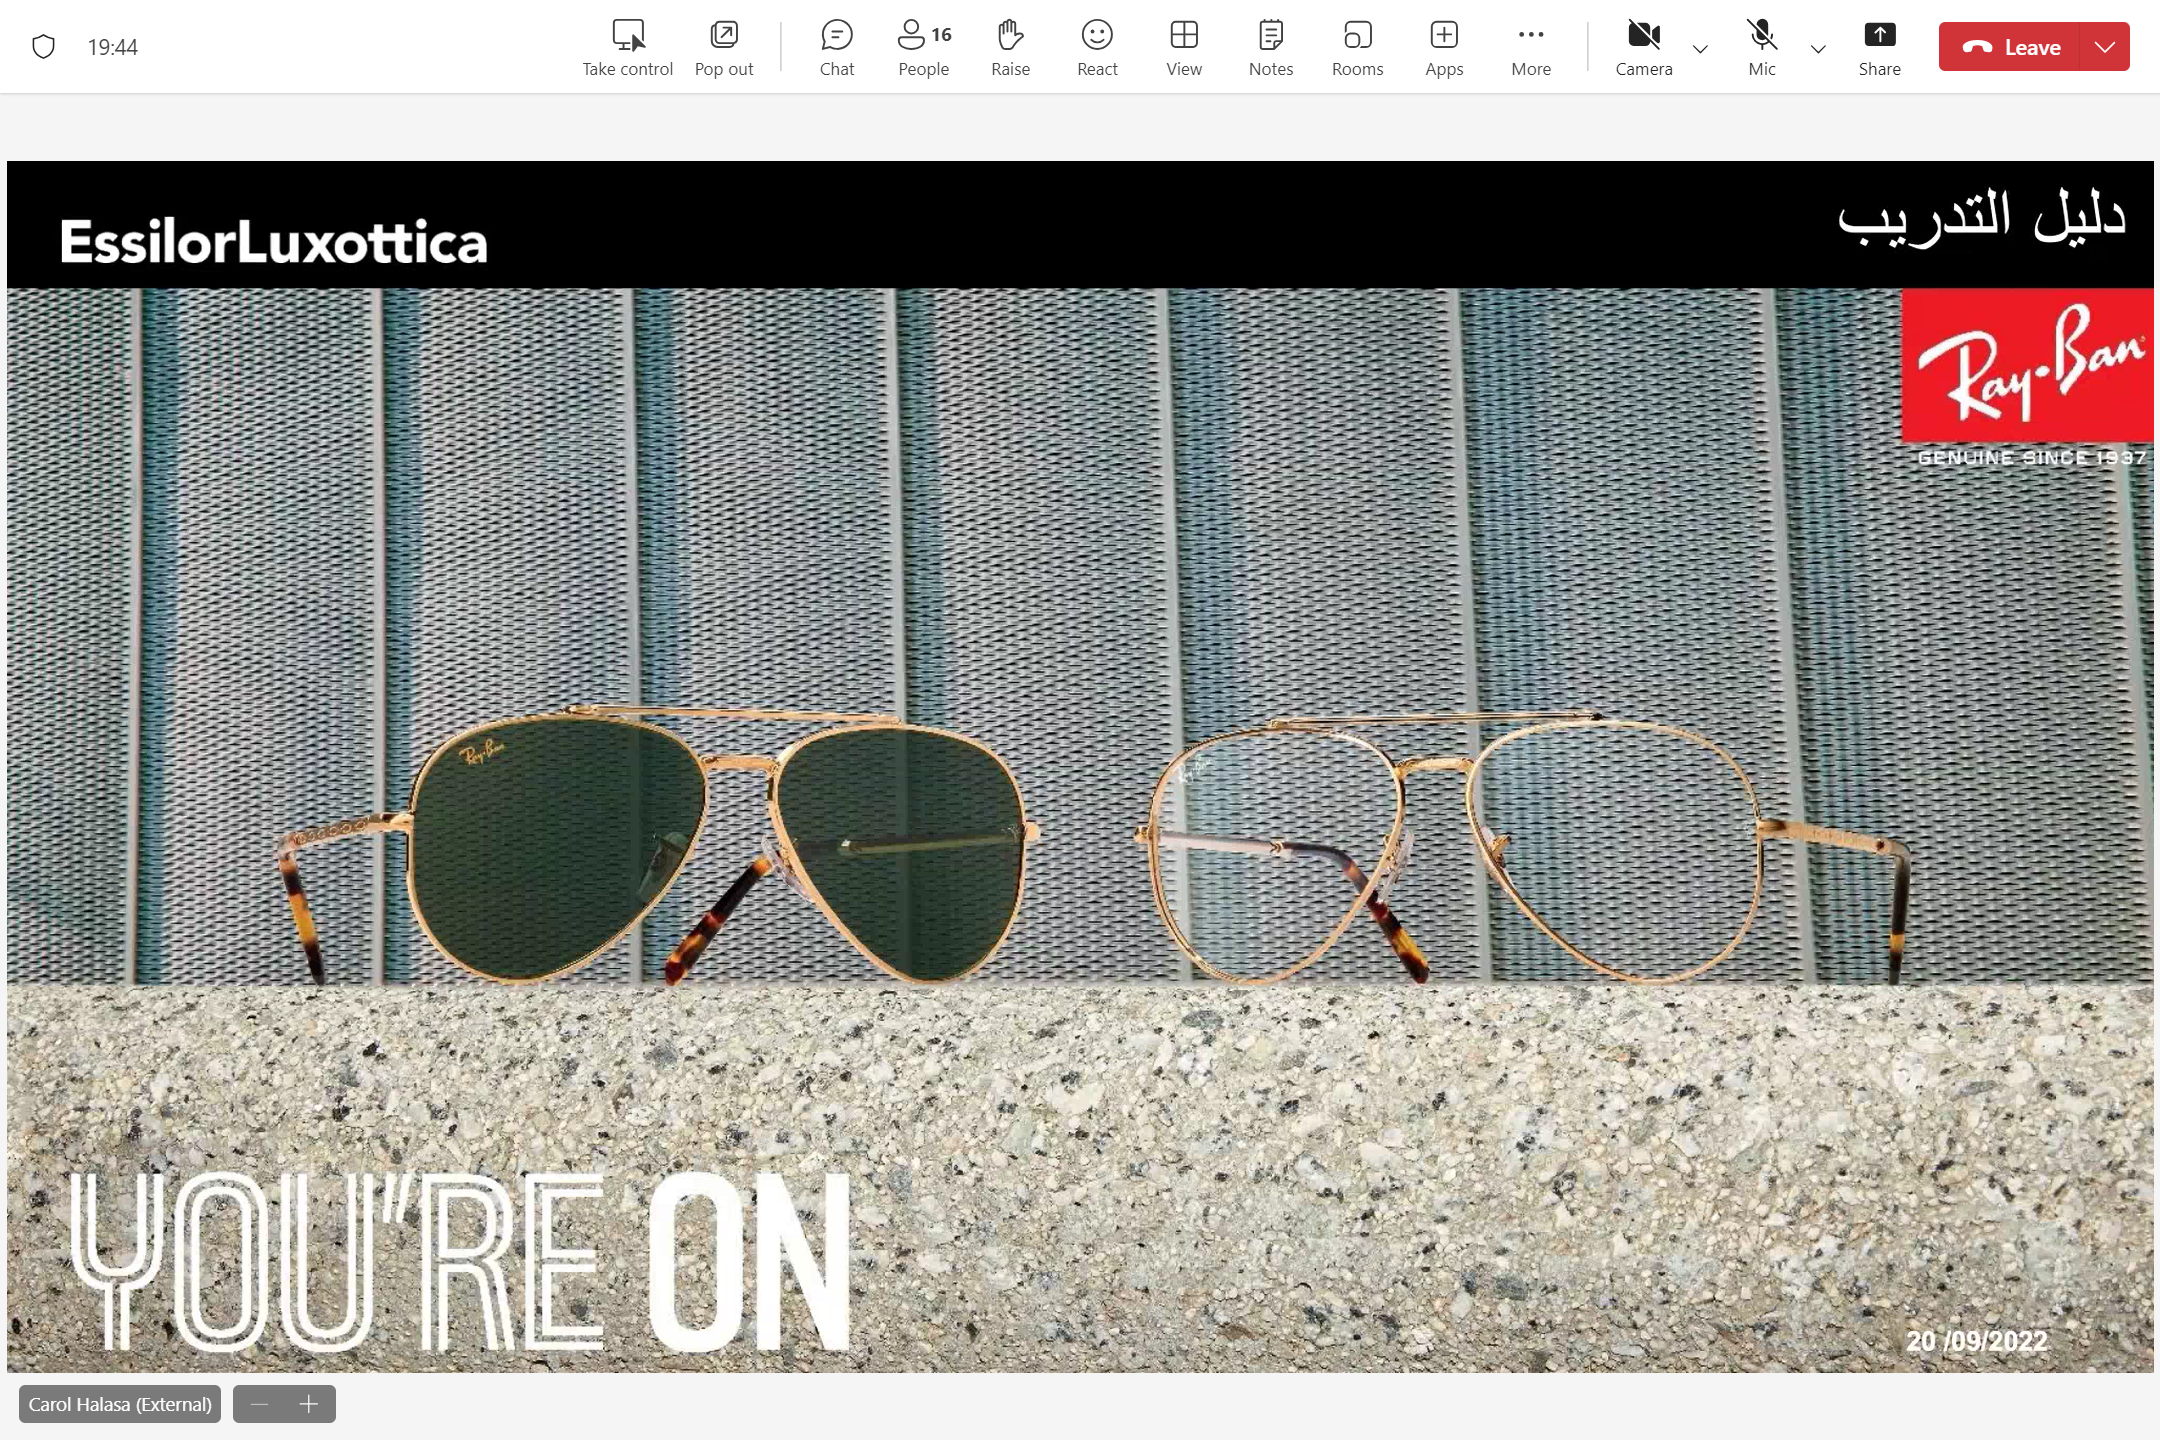Unmute the Mic
This screenshot has height=1440, width=2160.
click(x=1762, y=47)
